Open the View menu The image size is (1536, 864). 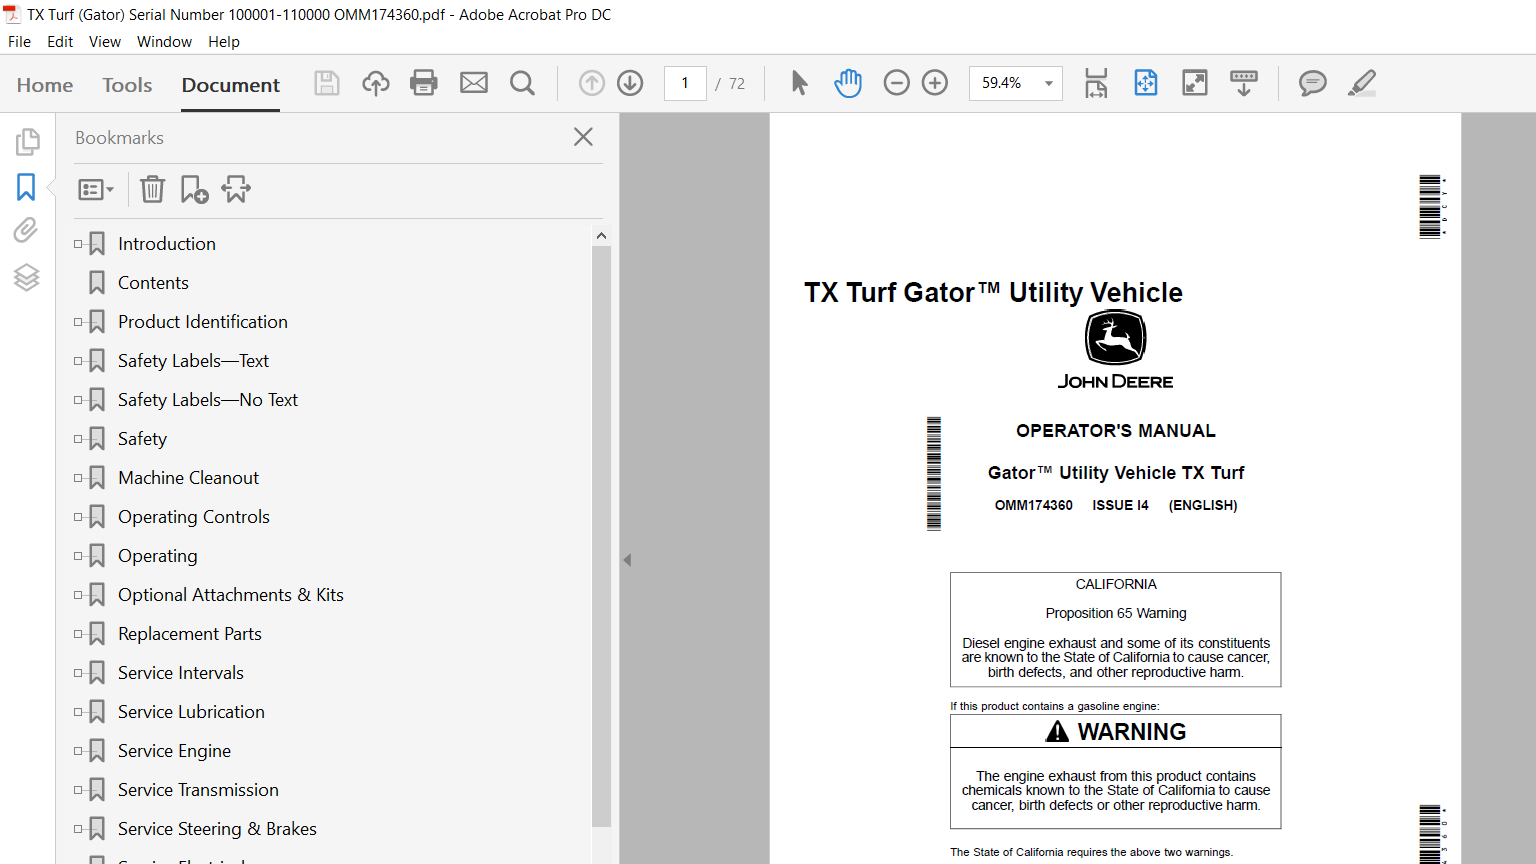click(x=105, y=42)
